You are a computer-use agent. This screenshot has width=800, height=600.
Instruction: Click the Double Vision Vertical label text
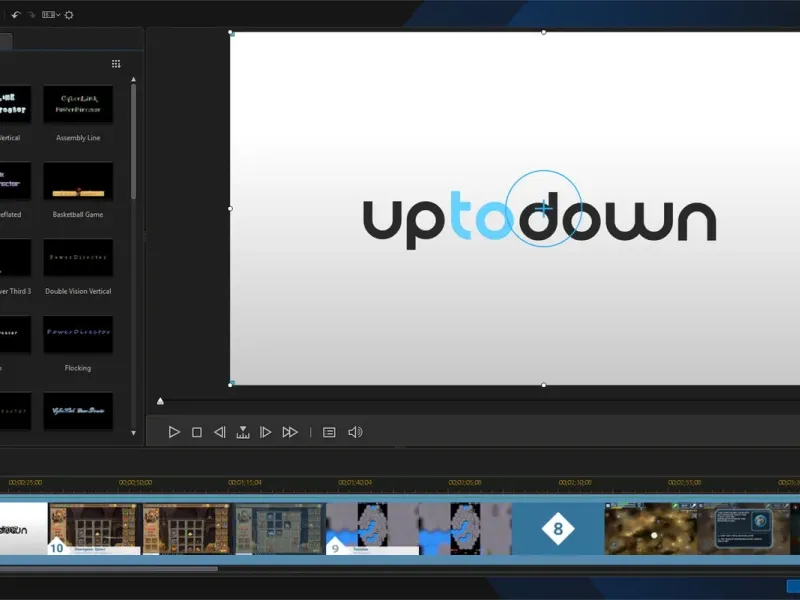coord(78,291)
